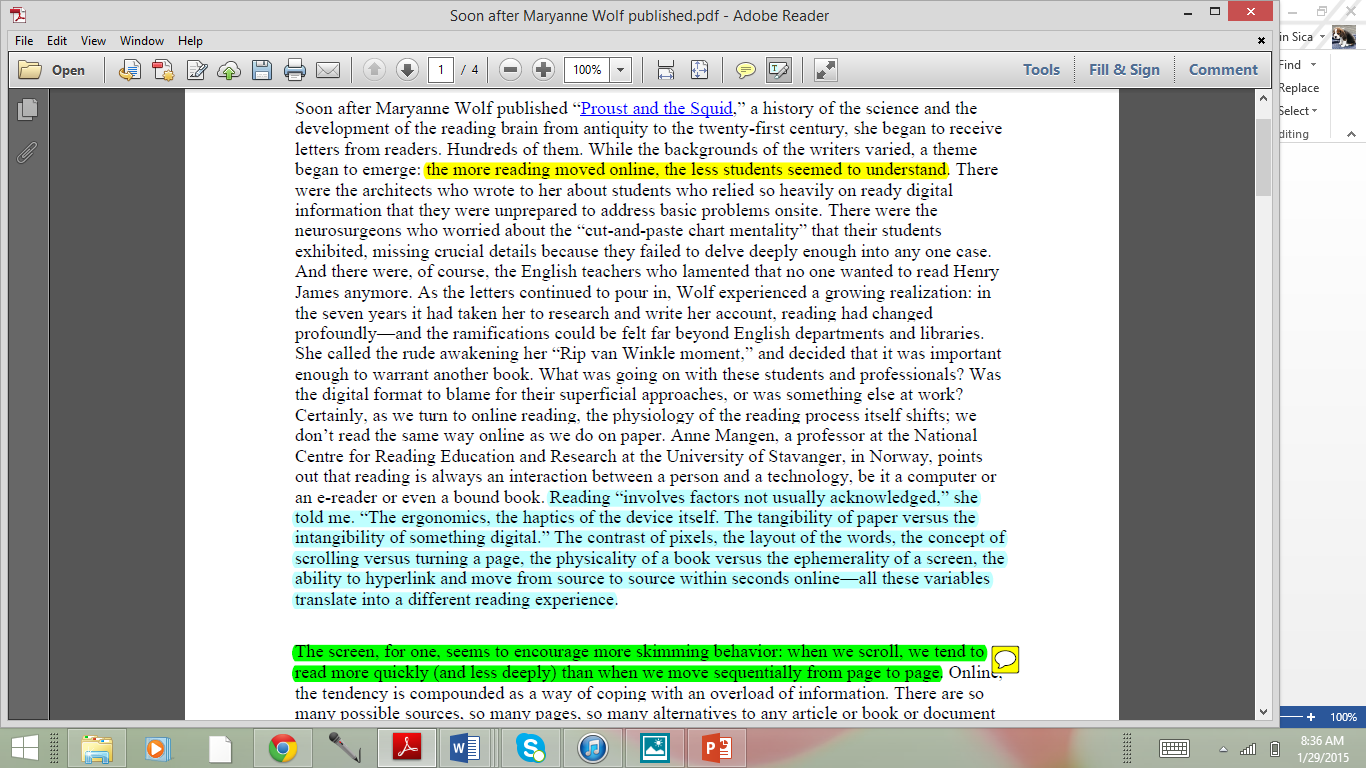
Task: Open the Windows Start button
Action: pos(23,748)
